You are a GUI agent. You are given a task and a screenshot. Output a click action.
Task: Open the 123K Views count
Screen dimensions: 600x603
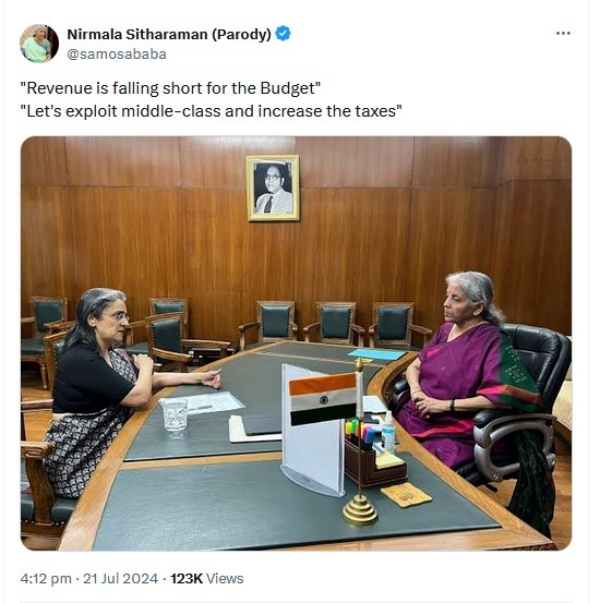[207, 578]
